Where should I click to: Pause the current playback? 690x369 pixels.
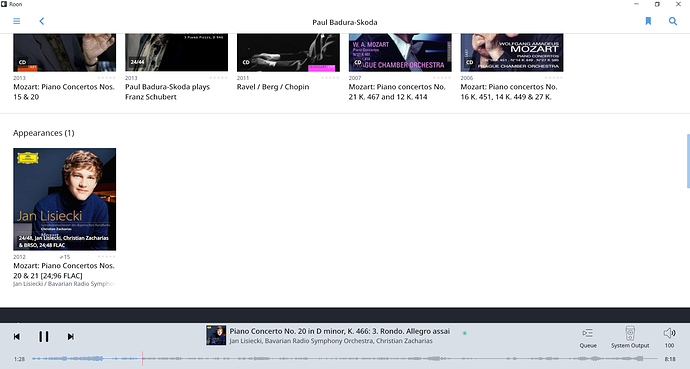click(44, 336)
